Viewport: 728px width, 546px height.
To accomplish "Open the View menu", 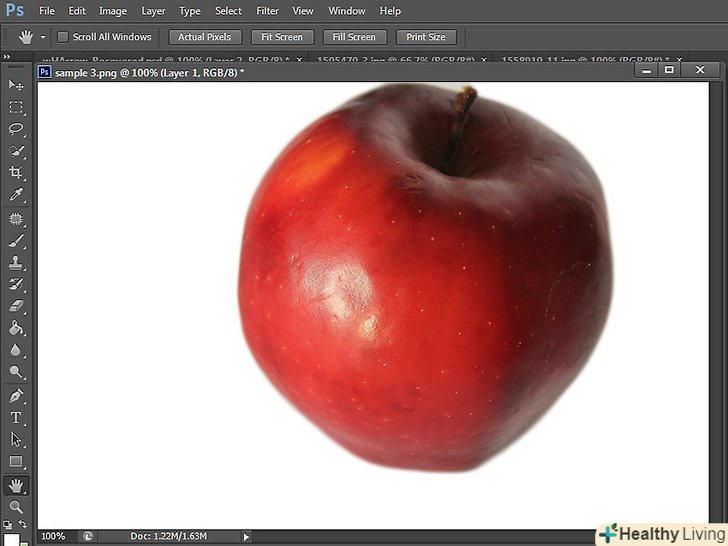I will pyautogui.click(x=303, y=11).
